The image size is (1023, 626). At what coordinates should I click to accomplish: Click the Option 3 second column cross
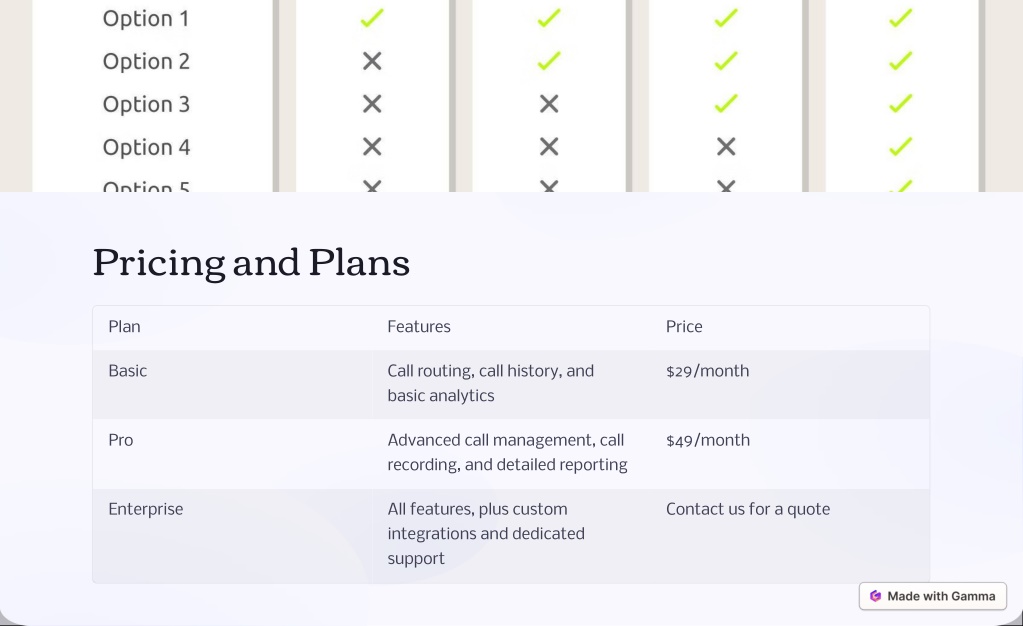549,104
